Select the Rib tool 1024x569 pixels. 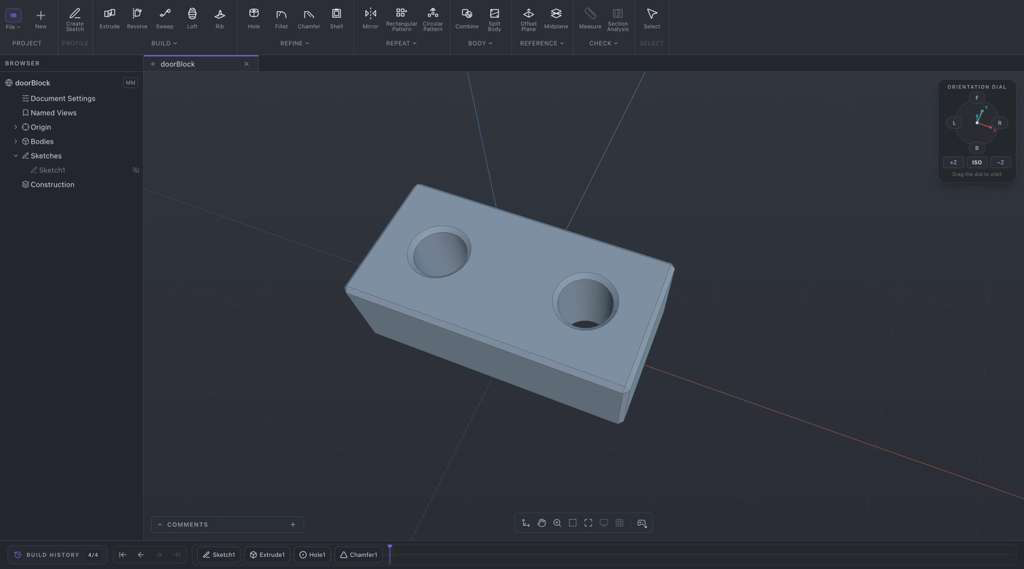pos(219,18)
